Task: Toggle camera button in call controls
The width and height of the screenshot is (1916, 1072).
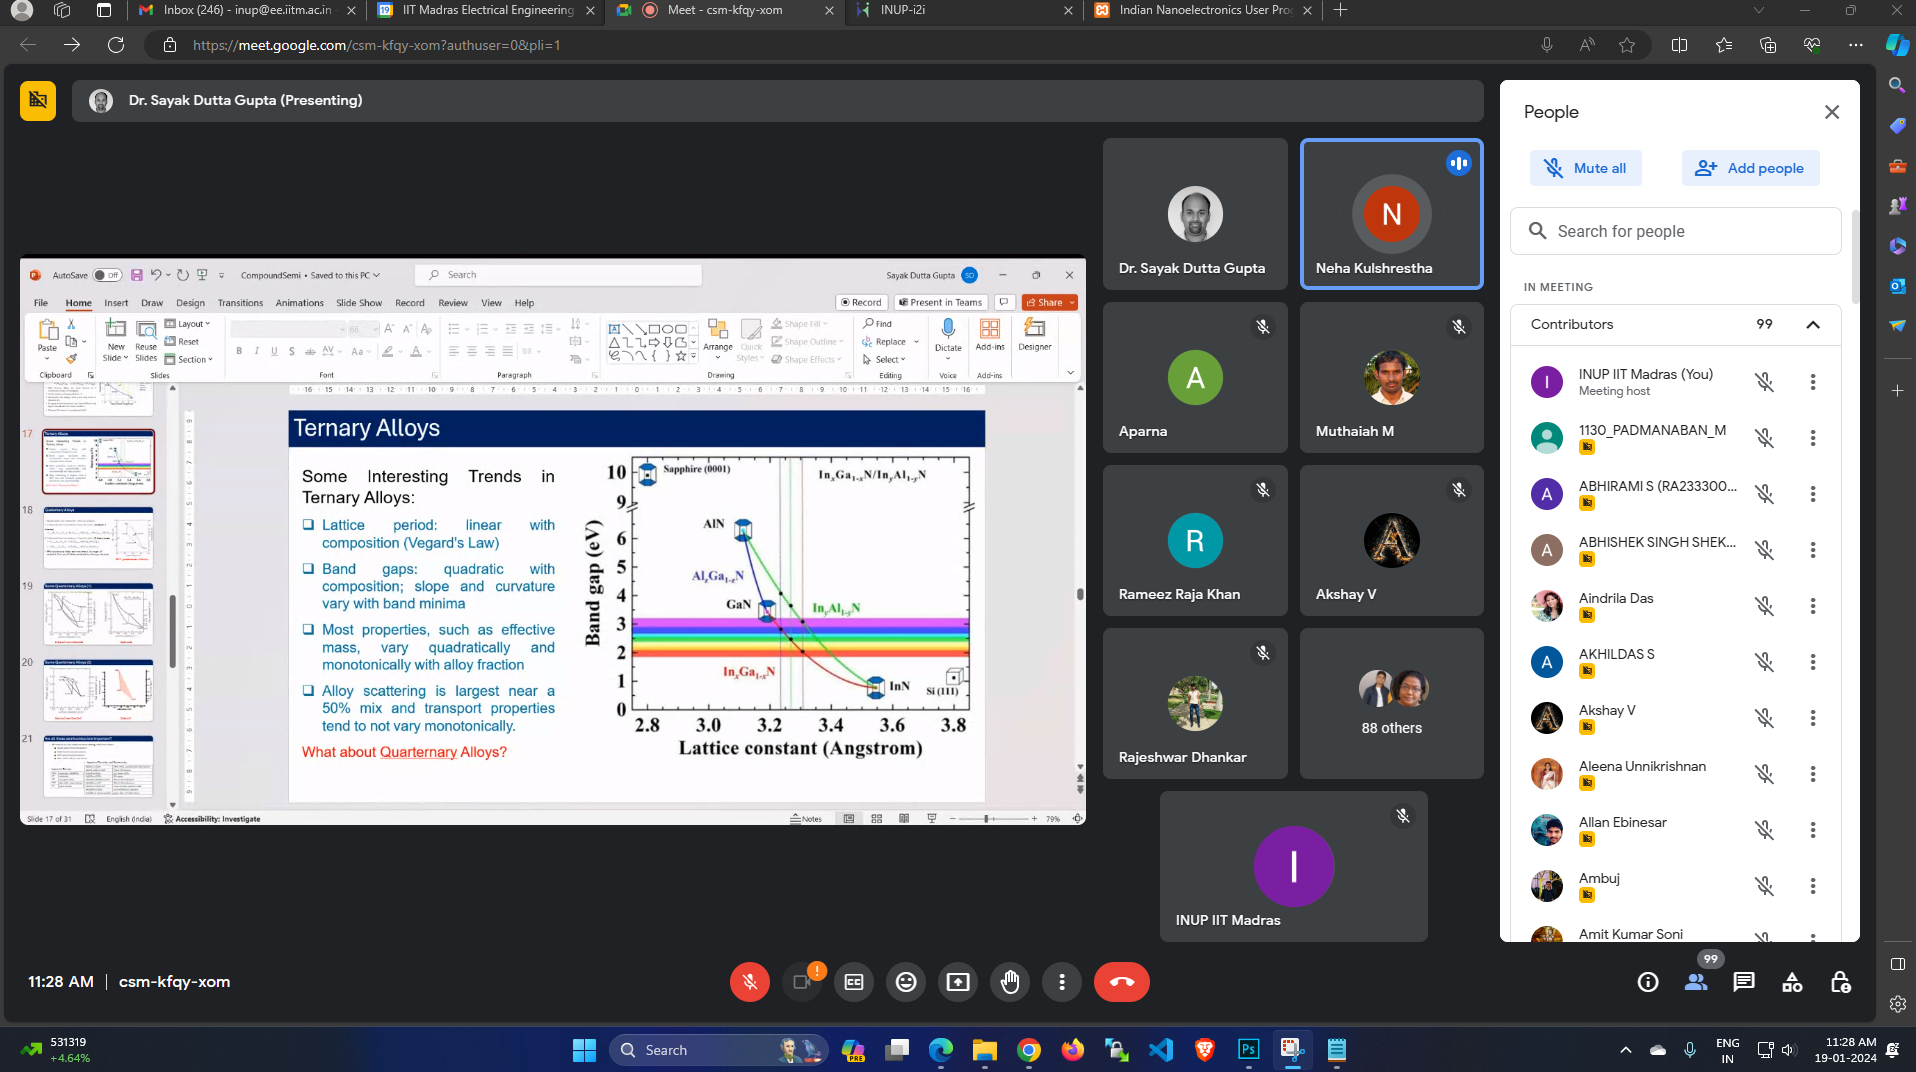Action: [801, 982]
